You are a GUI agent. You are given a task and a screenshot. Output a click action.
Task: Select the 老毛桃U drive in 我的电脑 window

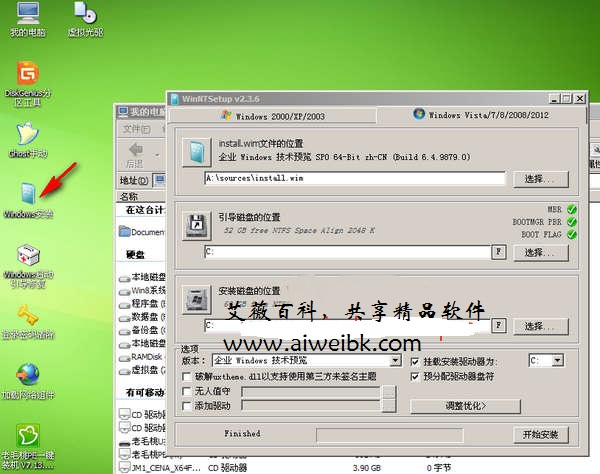click(142, 441)
